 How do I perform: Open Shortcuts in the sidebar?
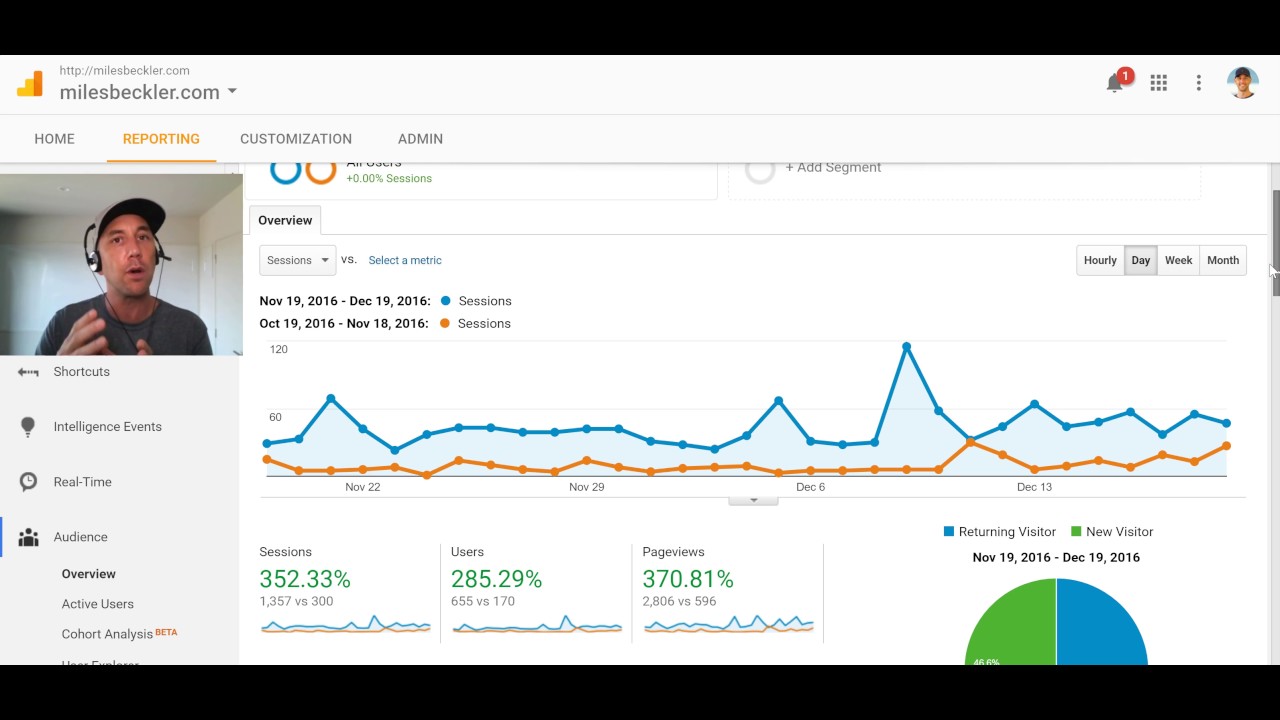[82, 372]
